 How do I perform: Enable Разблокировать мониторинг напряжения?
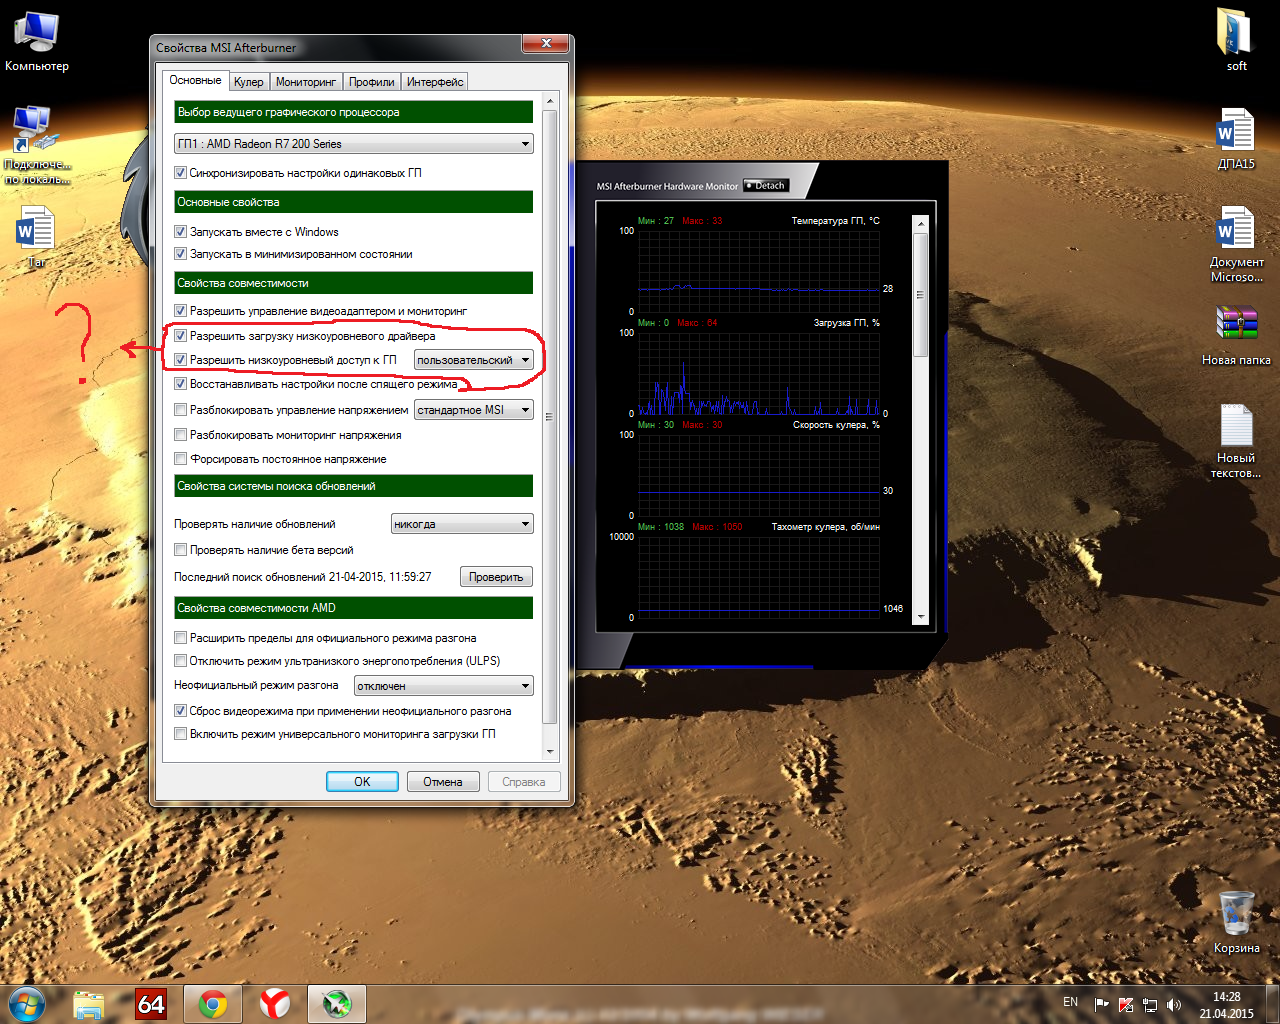181,435
